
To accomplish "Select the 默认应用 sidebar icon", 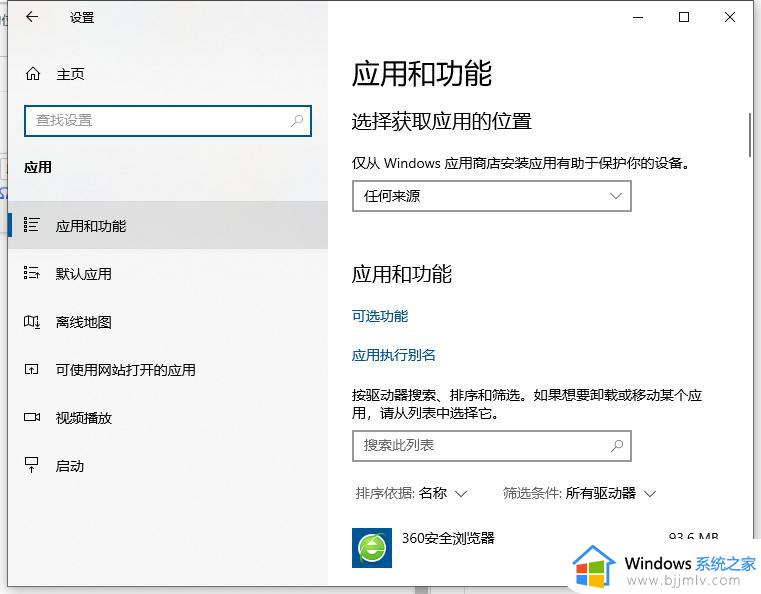I will 32,273.
